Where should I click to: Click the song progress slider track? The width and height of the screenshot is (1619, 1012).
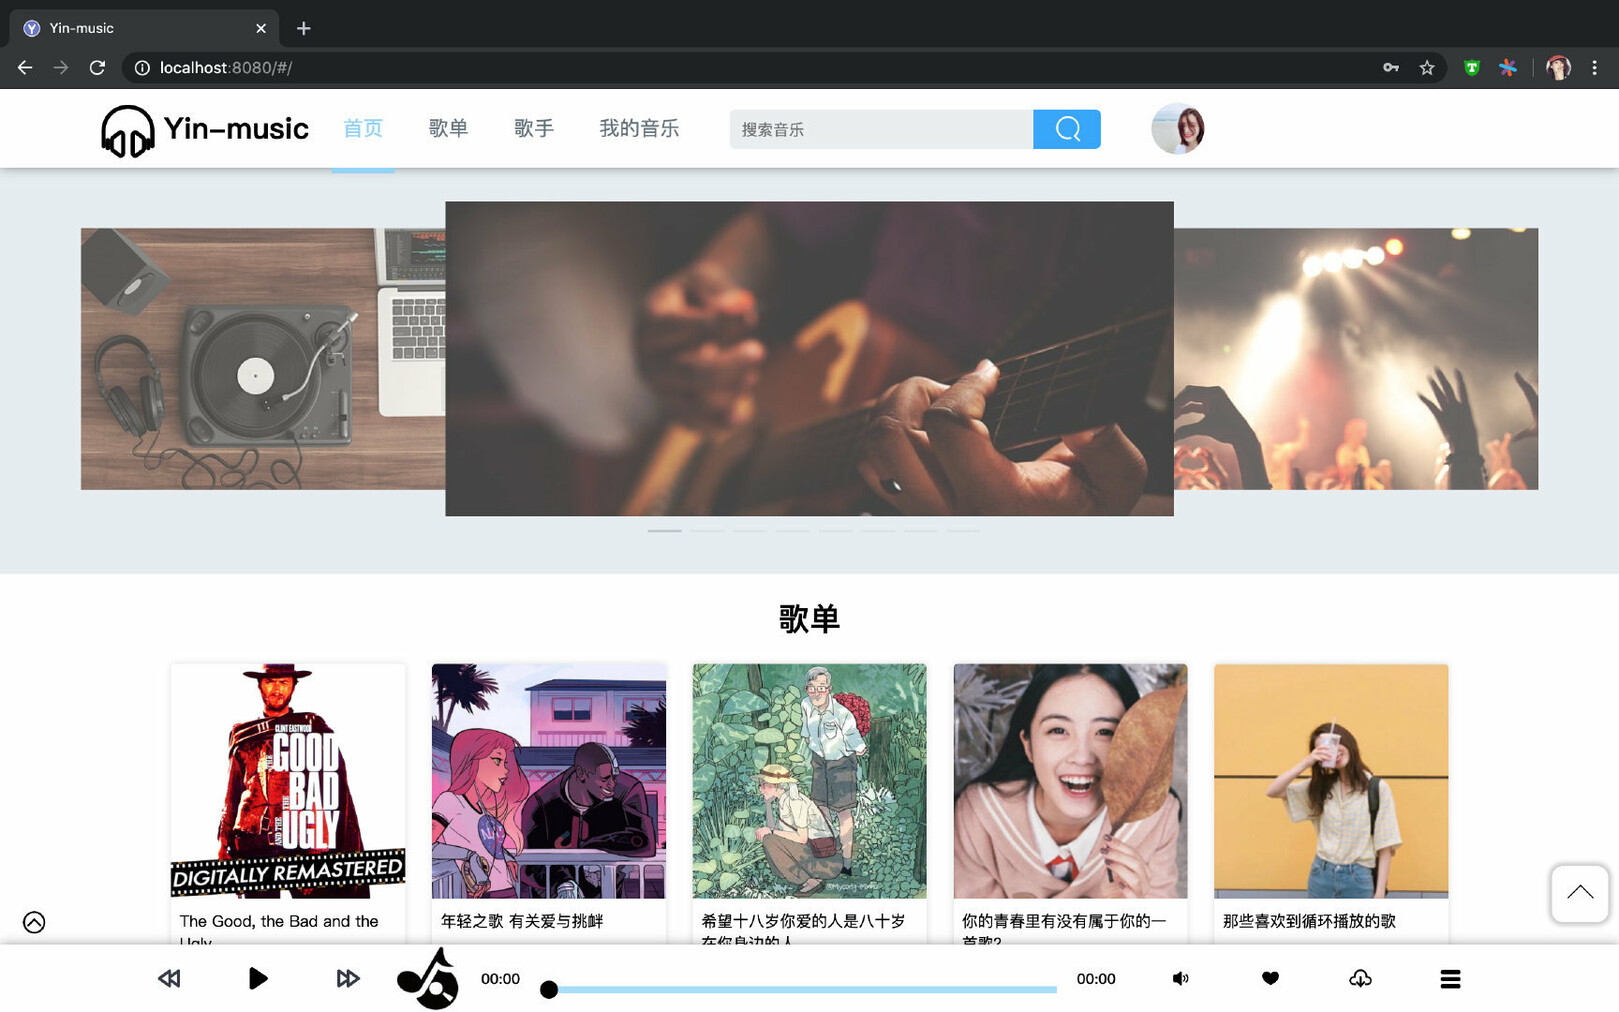(802, 989)
